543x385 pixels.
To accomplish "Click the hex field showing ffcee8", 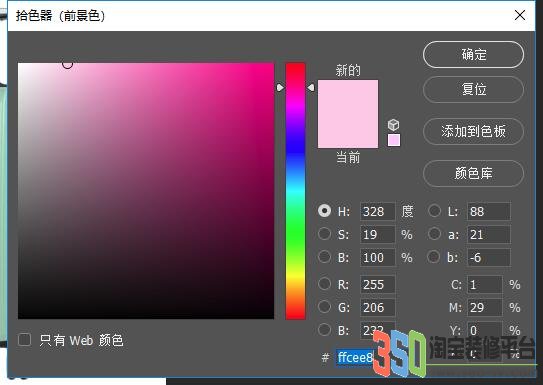I will (355, 357).
